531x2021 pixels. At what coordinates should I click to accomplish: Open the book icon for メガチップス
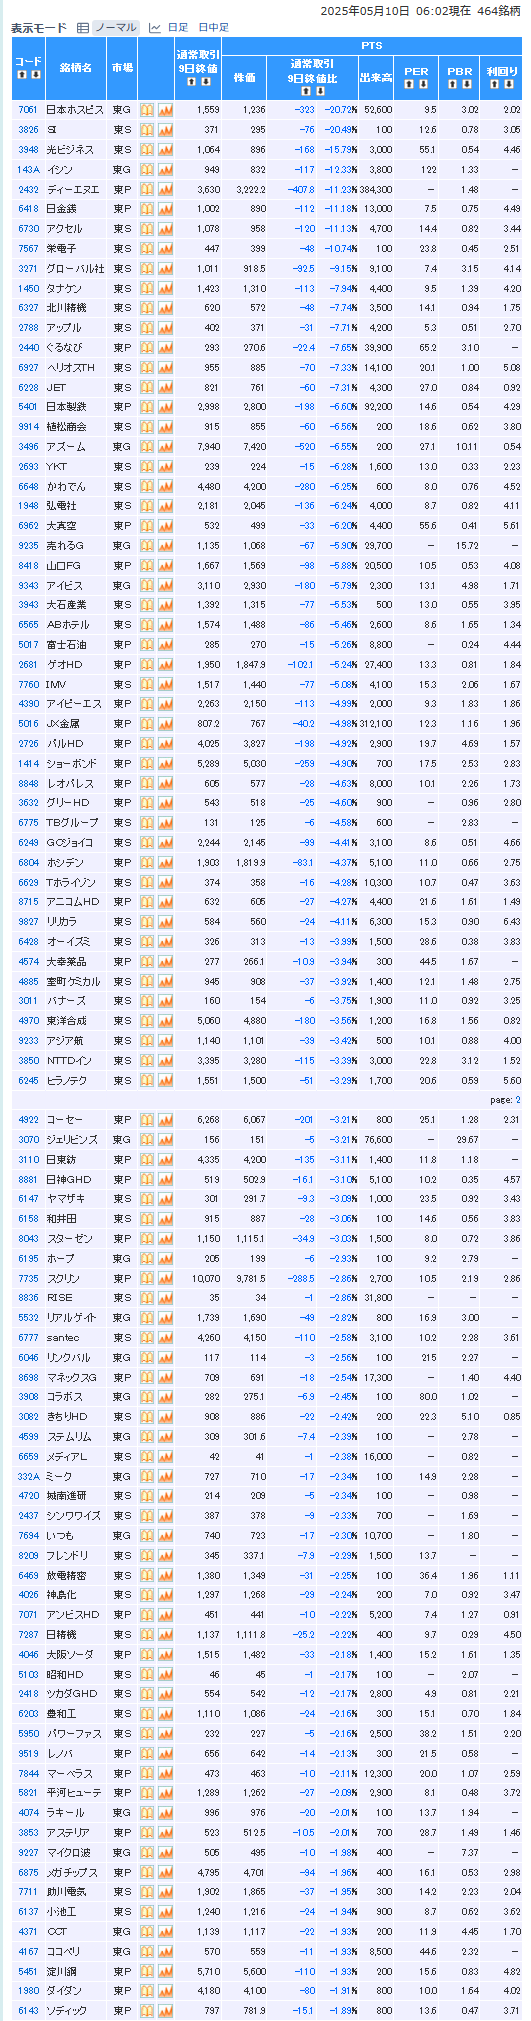[x=146, y=1872]
